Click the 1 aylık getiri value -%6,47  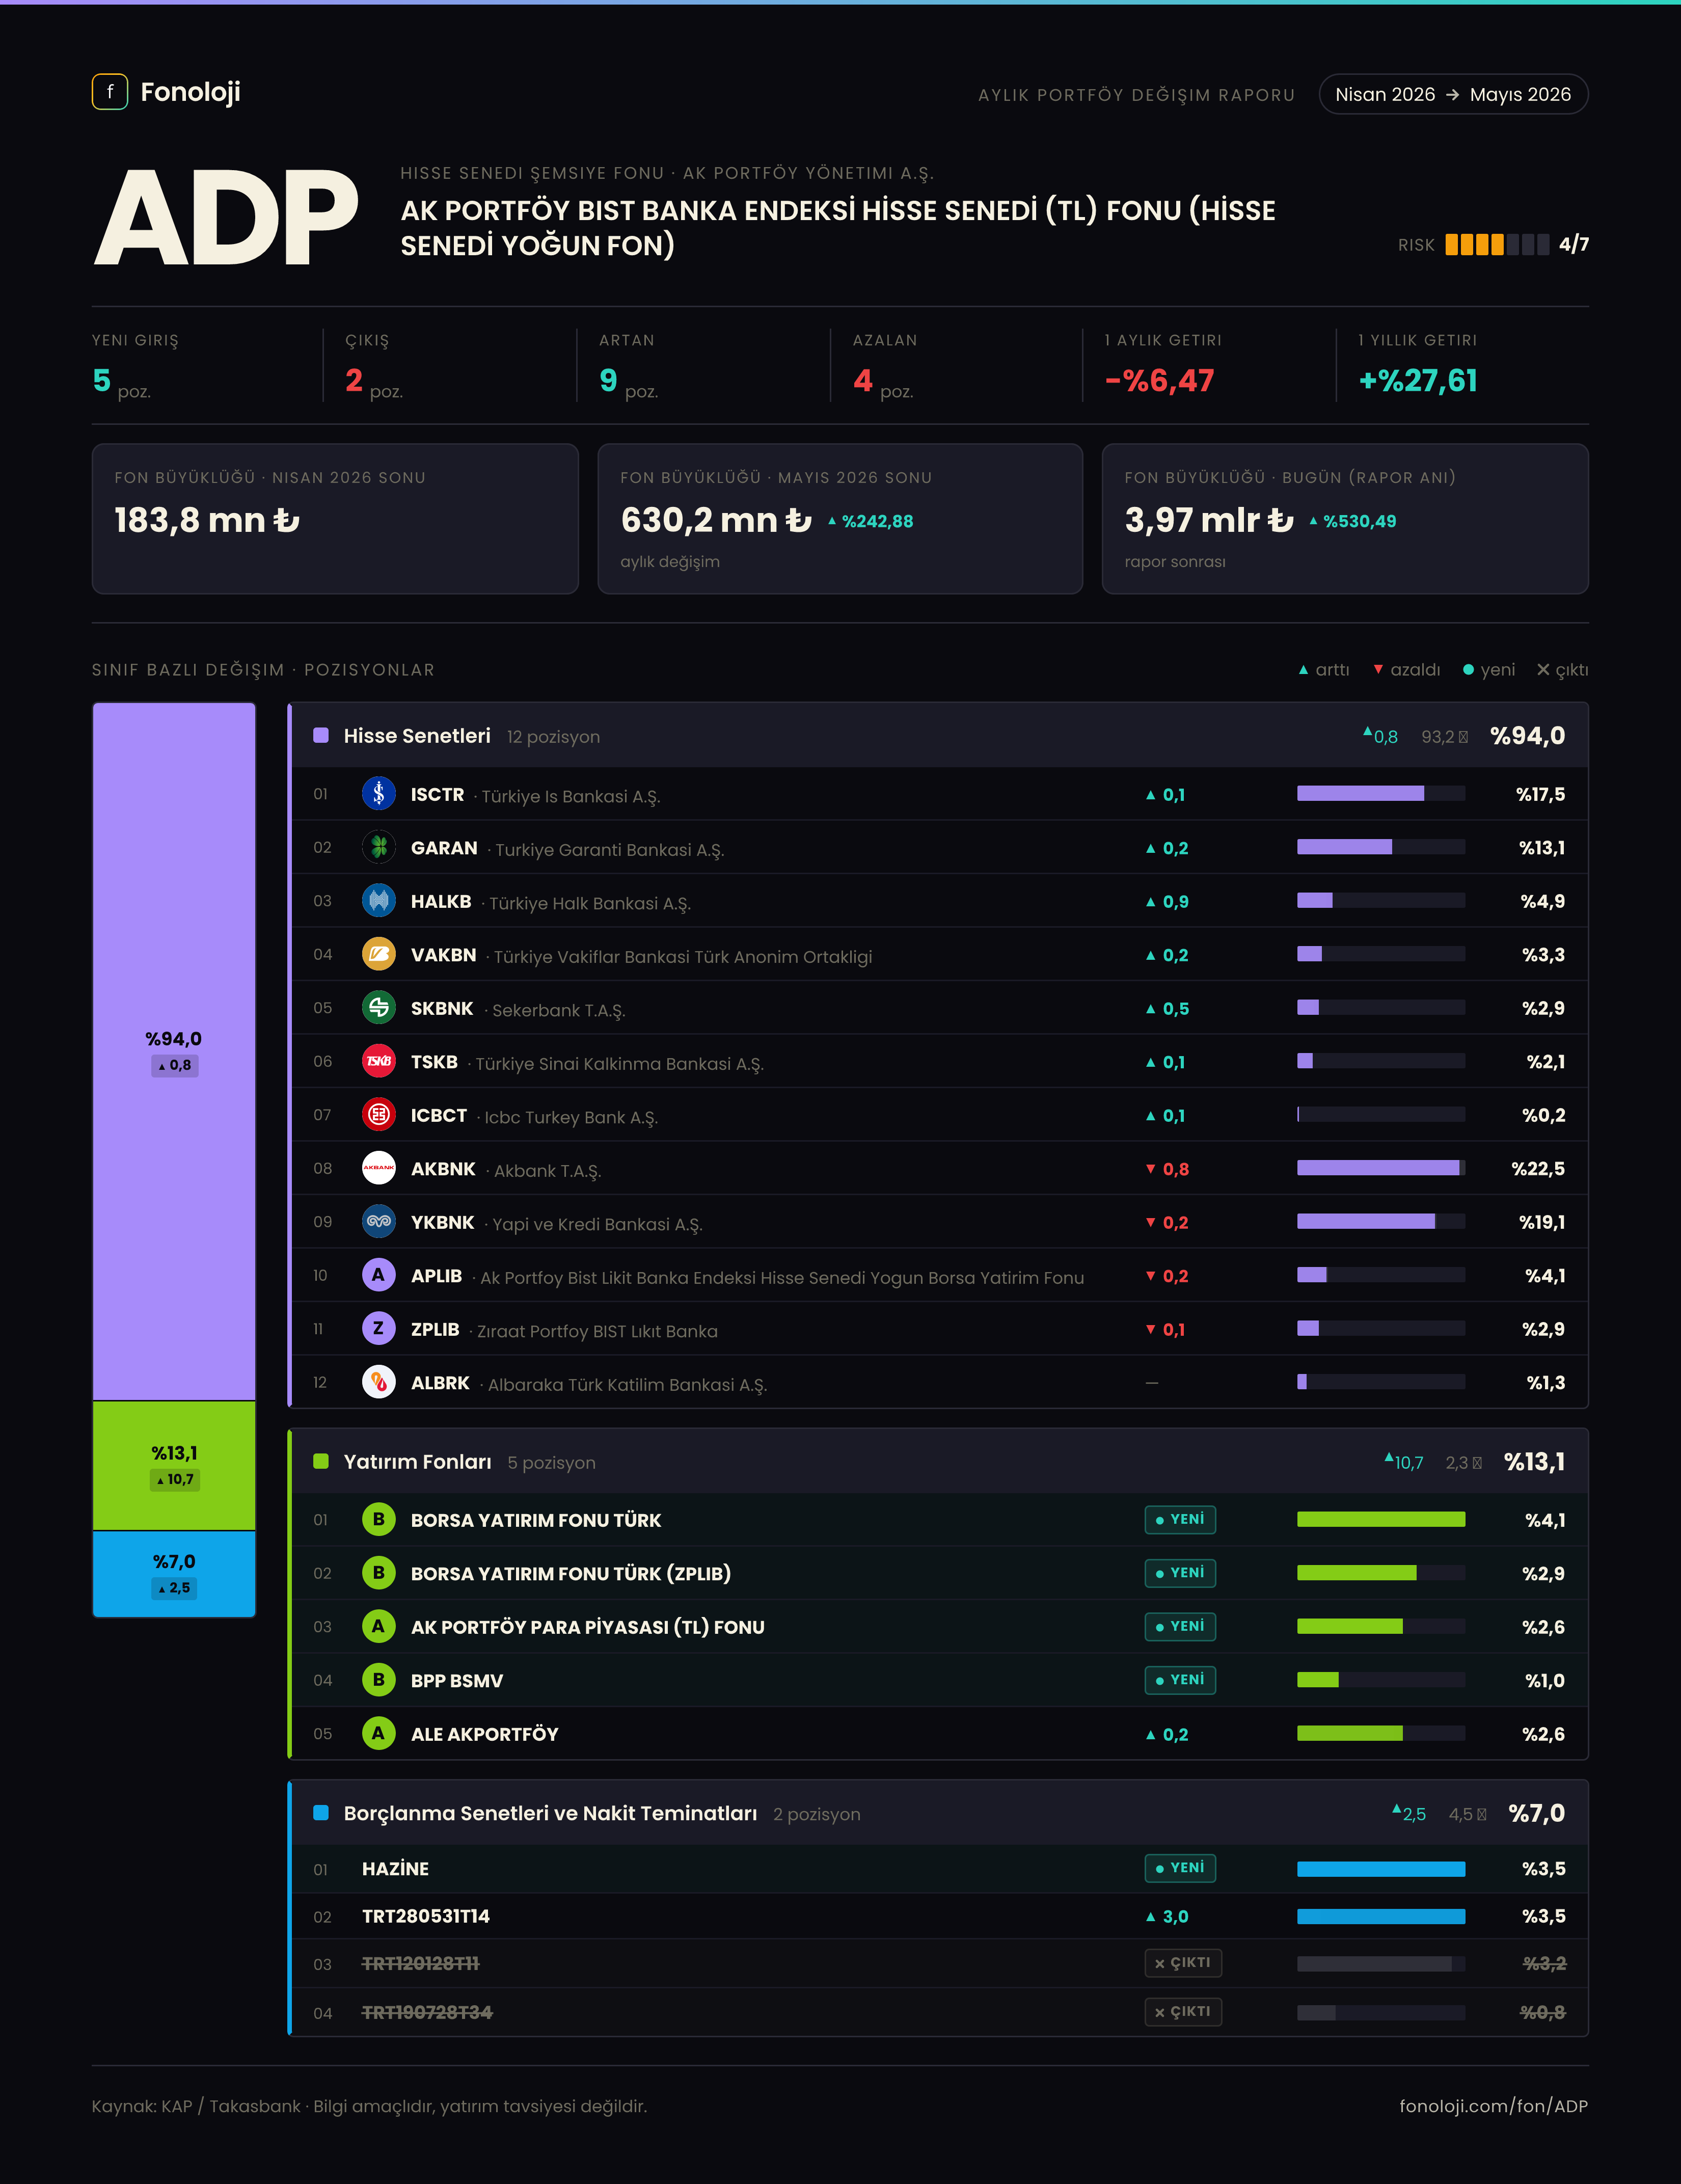(x=1159, y=381)
